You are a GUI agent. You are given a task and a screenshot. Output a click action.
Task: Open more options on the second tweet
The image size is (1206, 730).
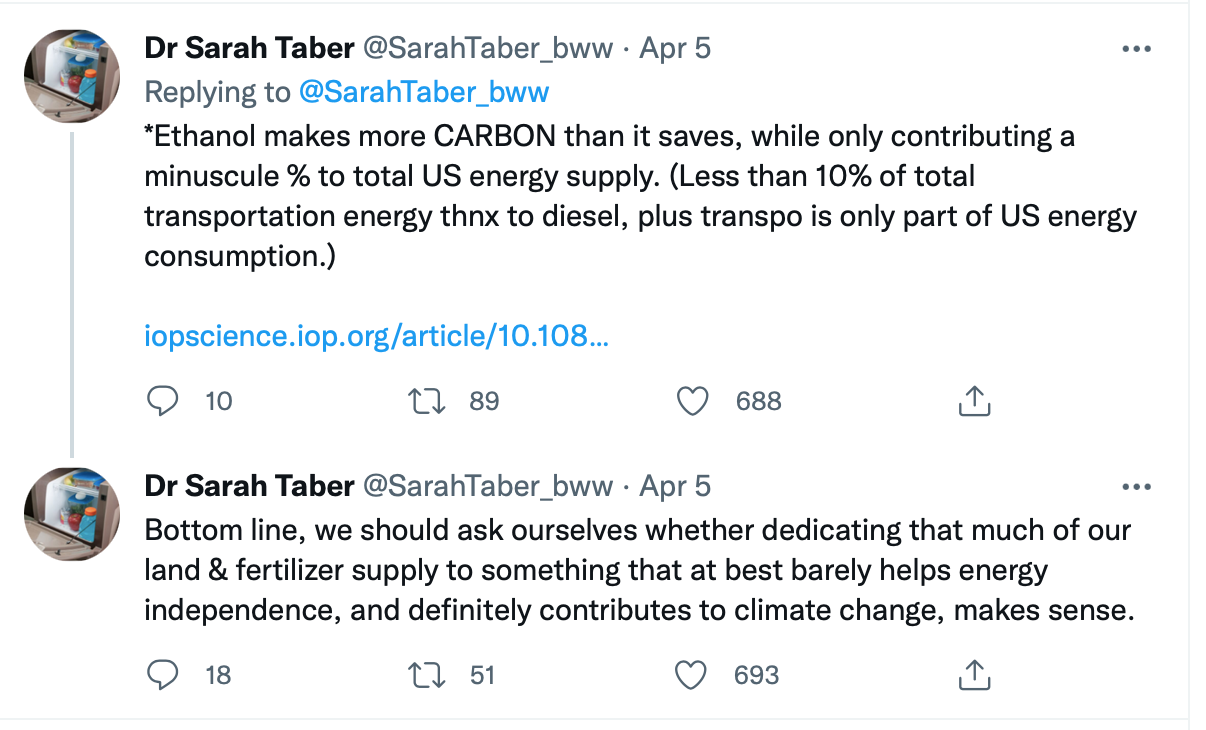point(1137,487)
